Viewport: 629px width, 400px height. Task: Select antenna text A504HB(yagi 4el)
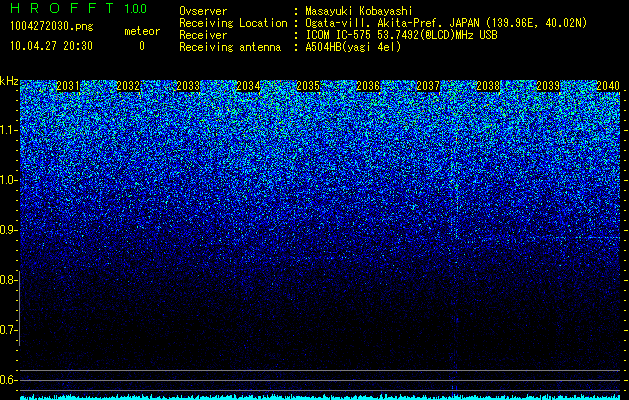coord(353,47)
